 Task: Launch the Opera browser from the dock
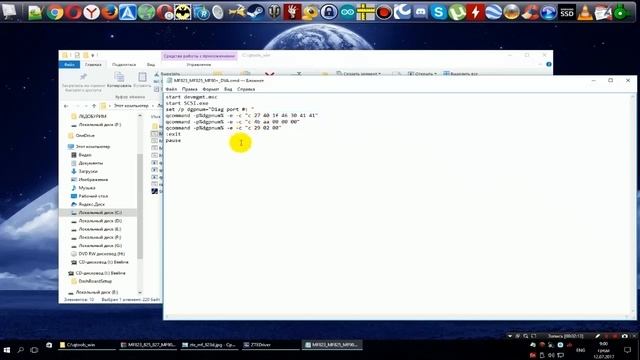(73, 12)
